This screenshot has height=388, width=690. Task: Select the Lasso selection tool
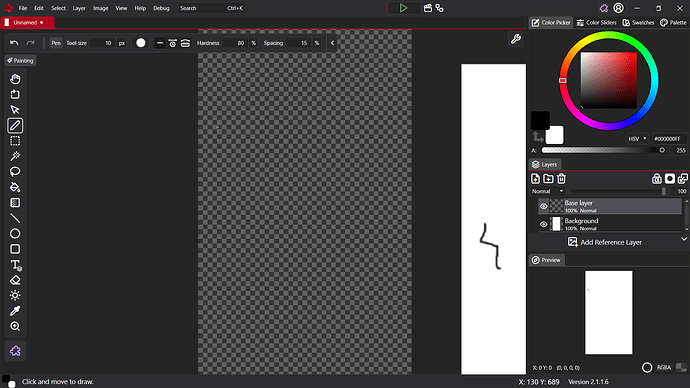point(15,172)
